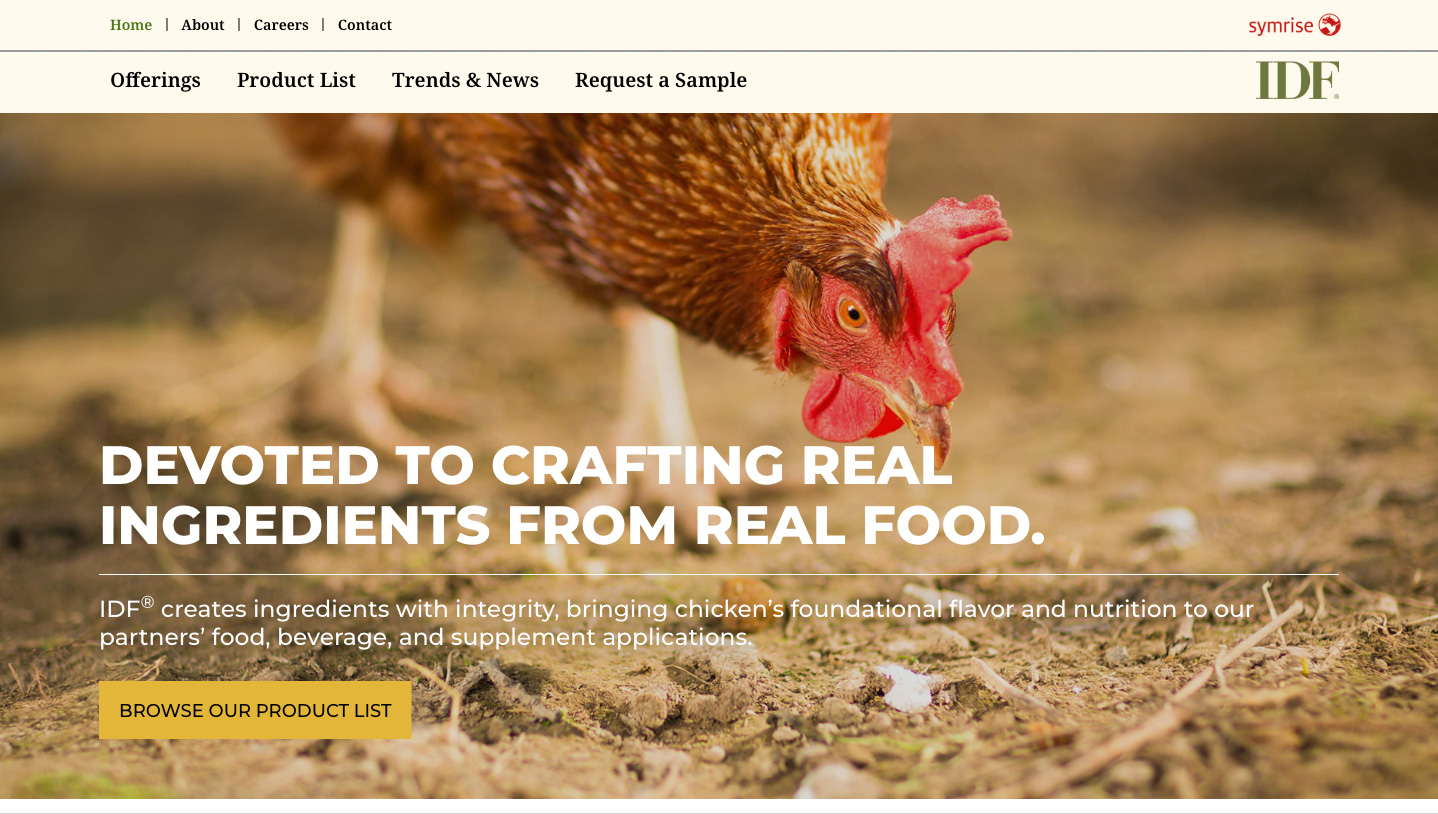Click the Home link
This screenshot has height=814, width=1438.
tap(131, 24)
